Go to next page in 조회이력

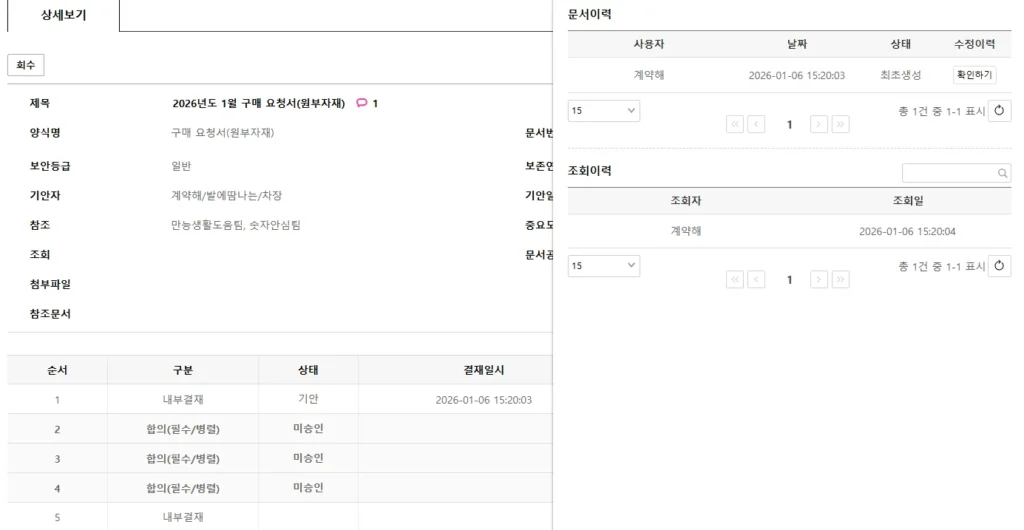tap(819, 279)
